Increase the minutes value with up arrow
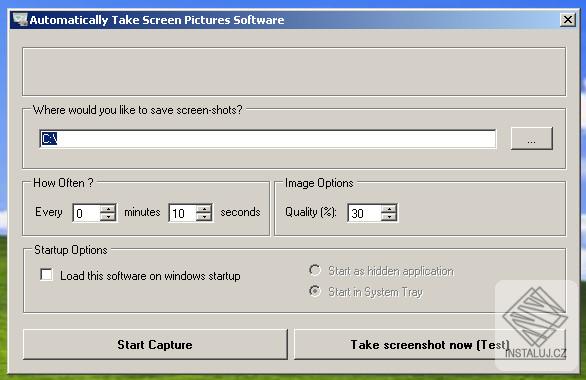 [x=108, y=209]
